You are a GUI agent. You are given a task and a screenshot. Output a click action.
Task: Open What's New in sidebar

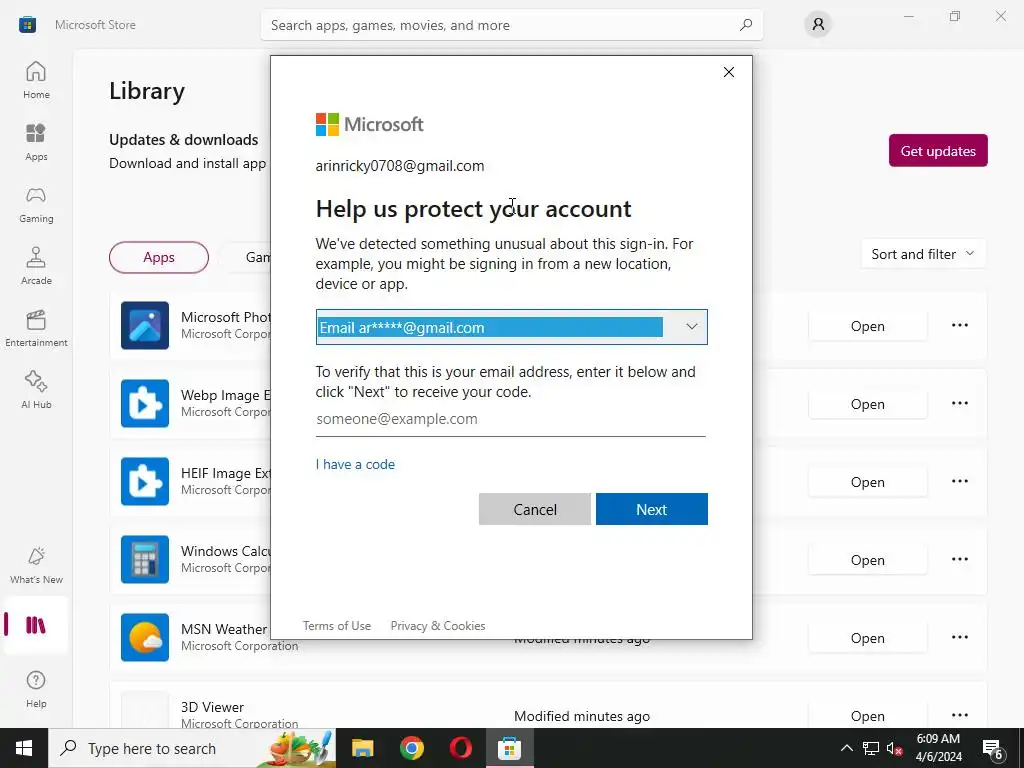pos(36,565)
